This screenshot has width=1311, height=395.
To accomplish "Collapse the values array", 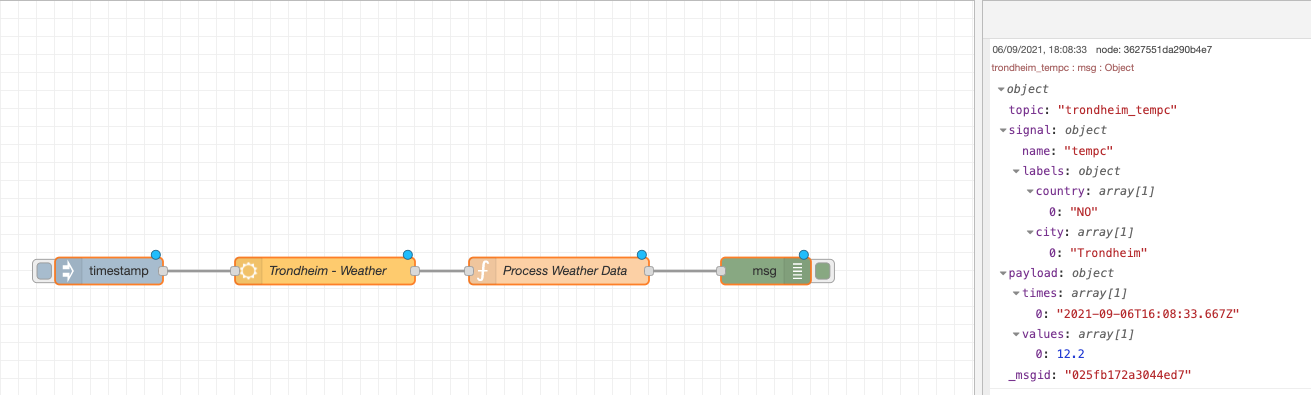I will (x=1016, y=334).
